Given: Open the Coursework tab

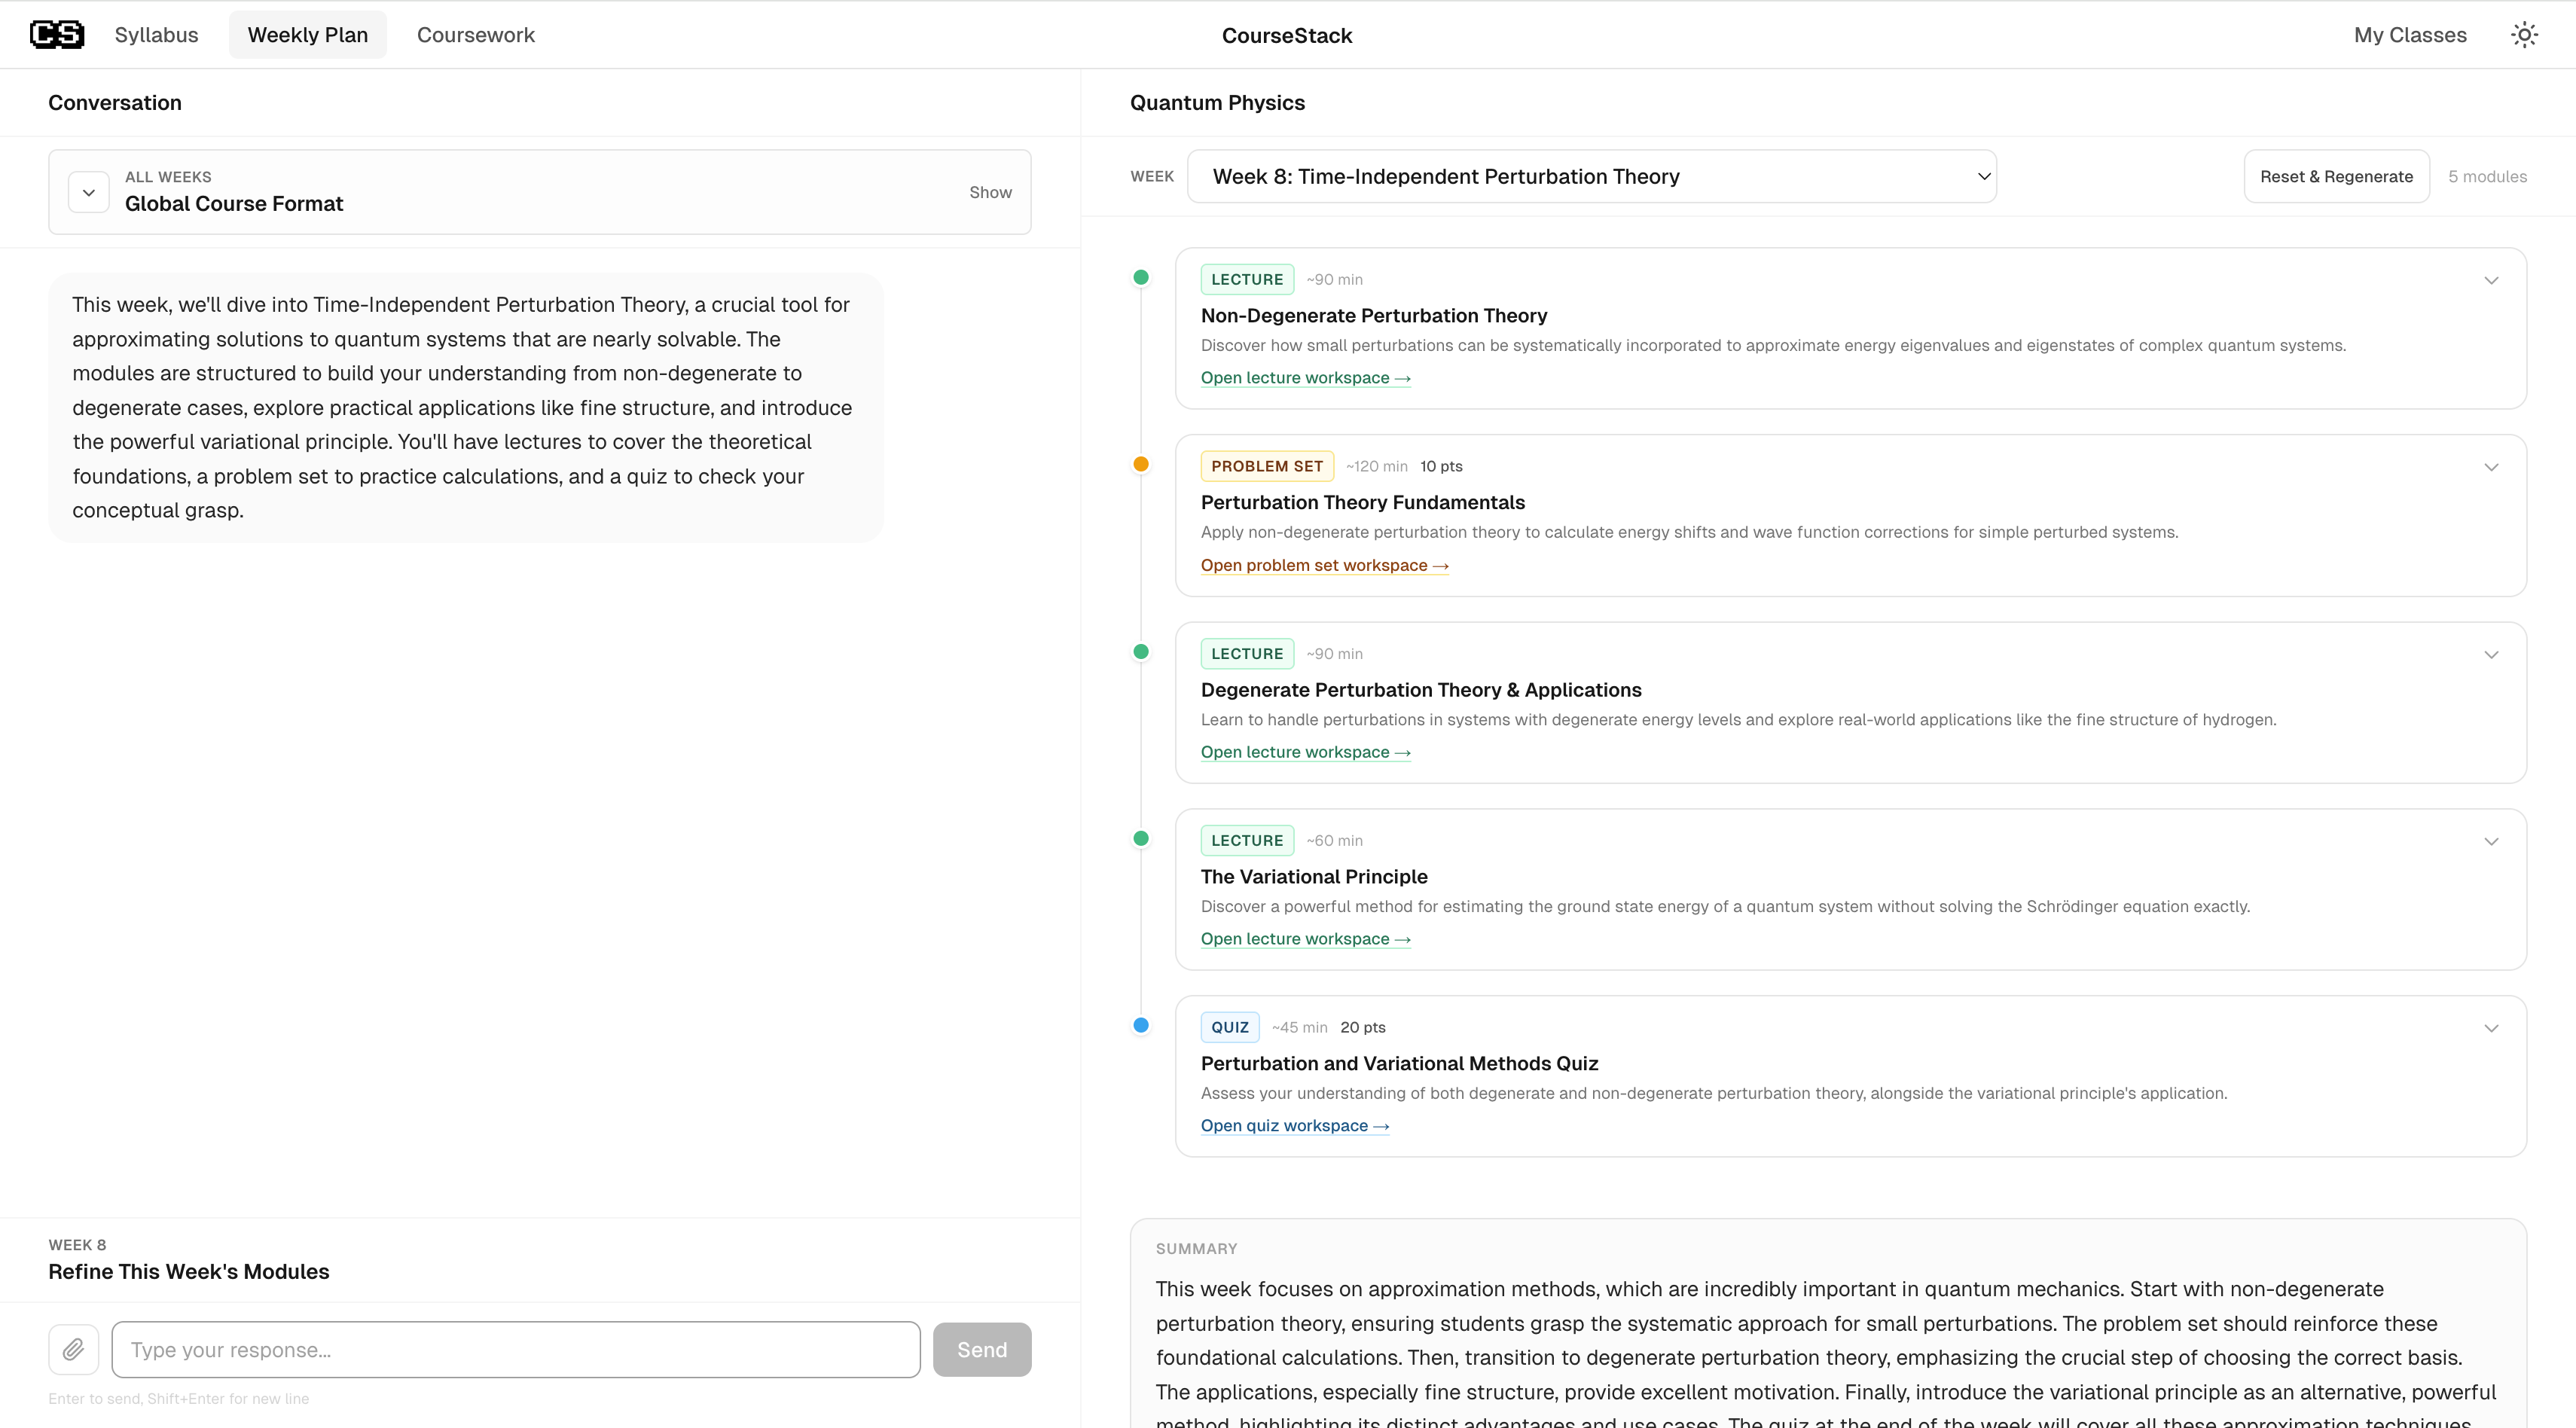Looking at the screenshot, I should pyautogui.click(x=475, y=35).
